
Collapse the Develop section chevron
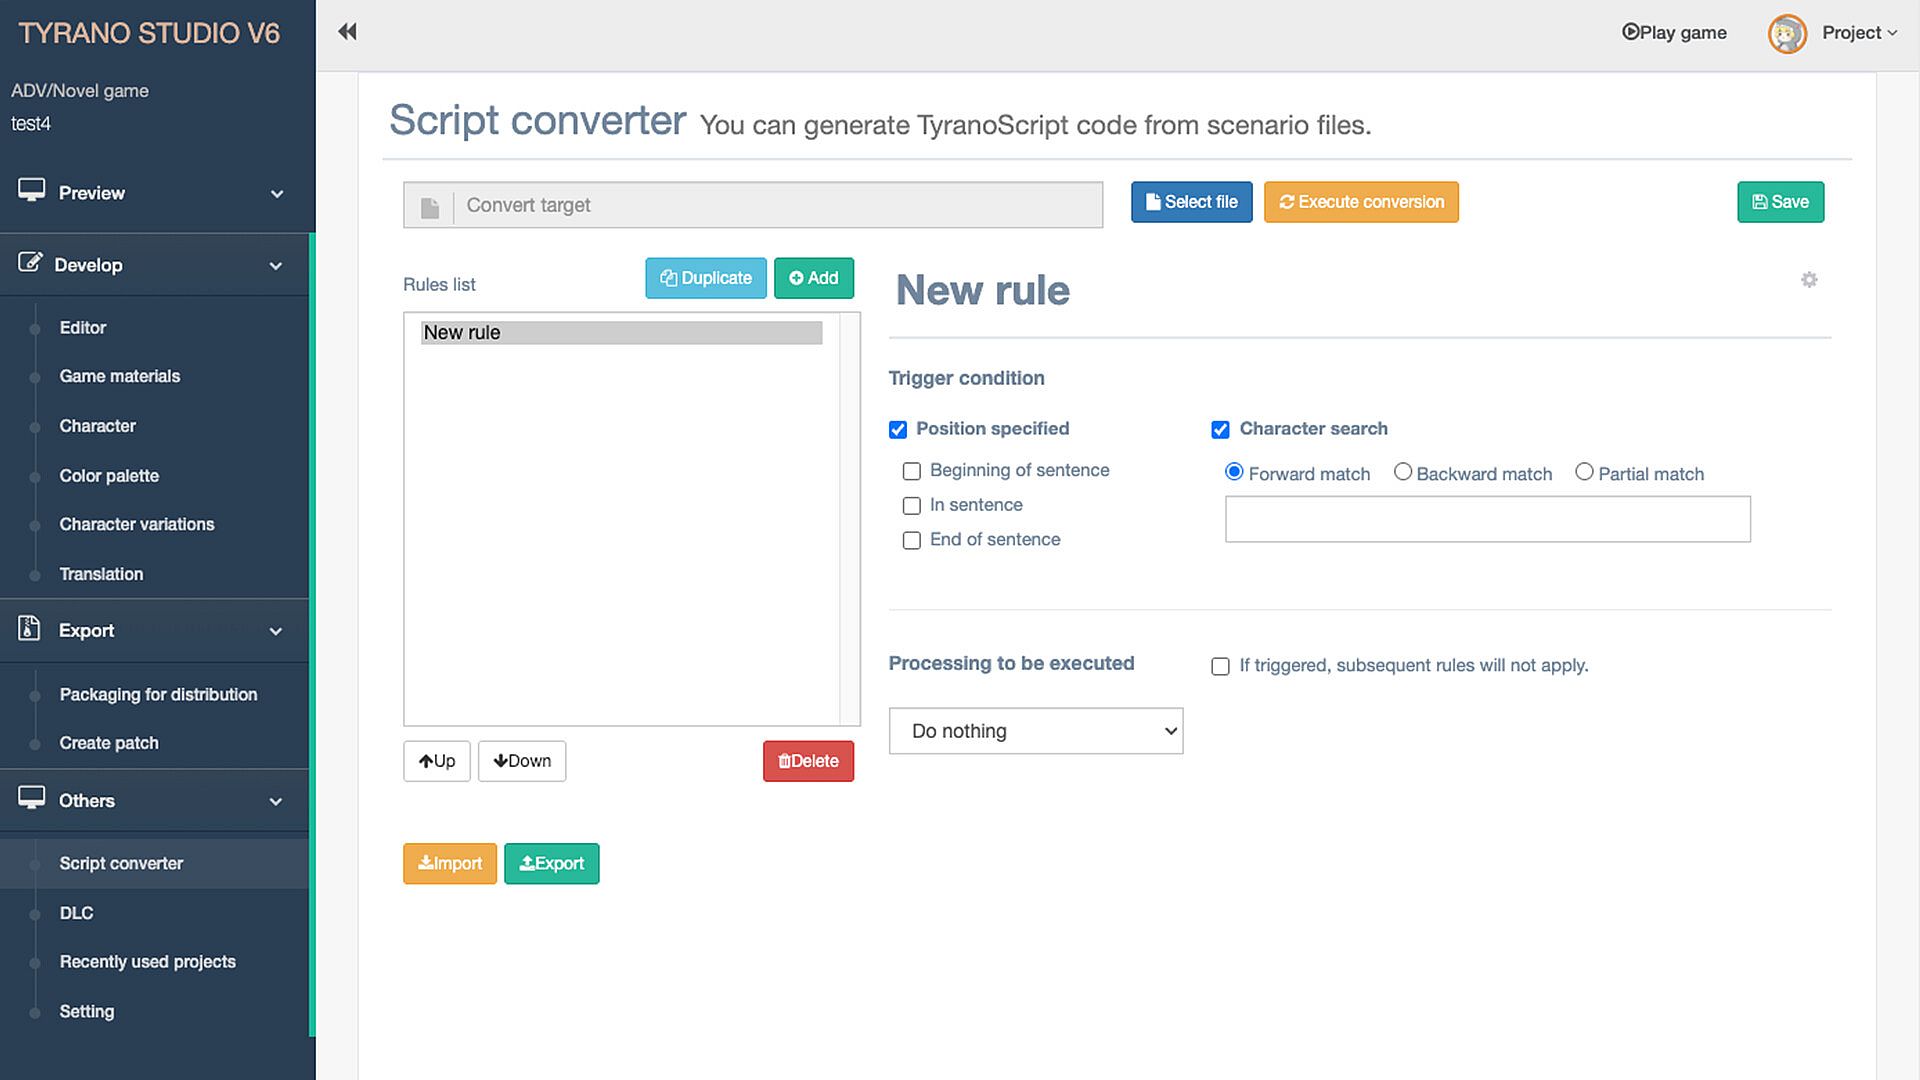click(276, 266)
